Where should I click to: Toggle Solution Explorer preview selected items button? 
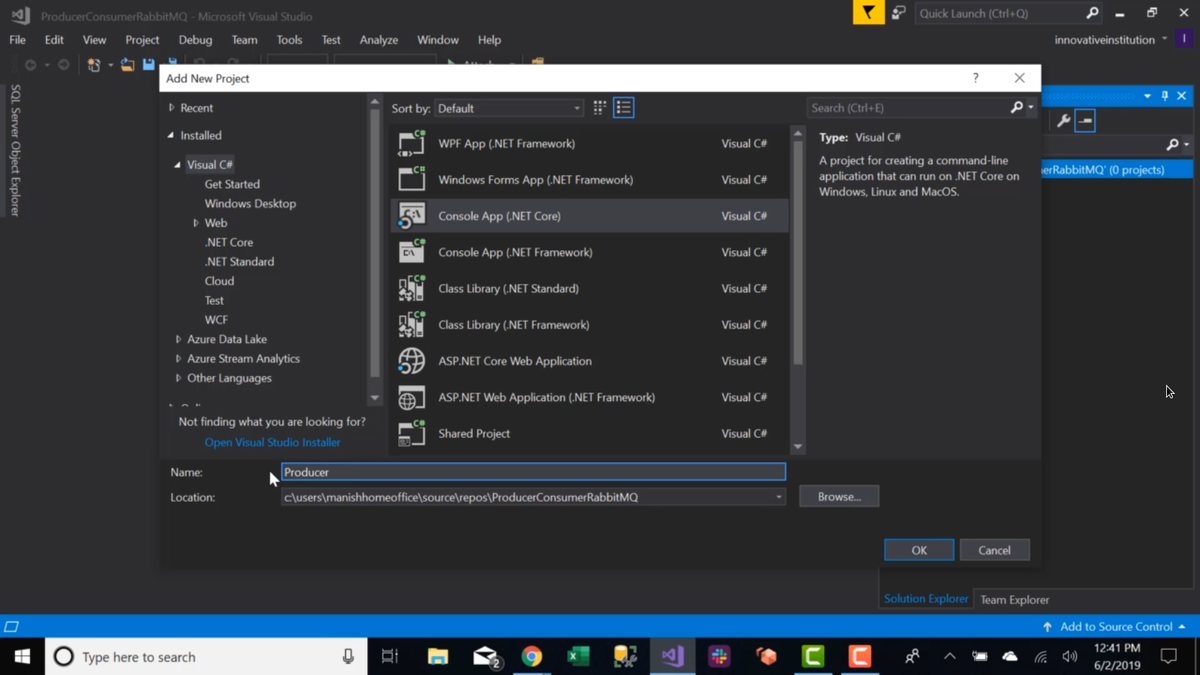click(1085, 121)
